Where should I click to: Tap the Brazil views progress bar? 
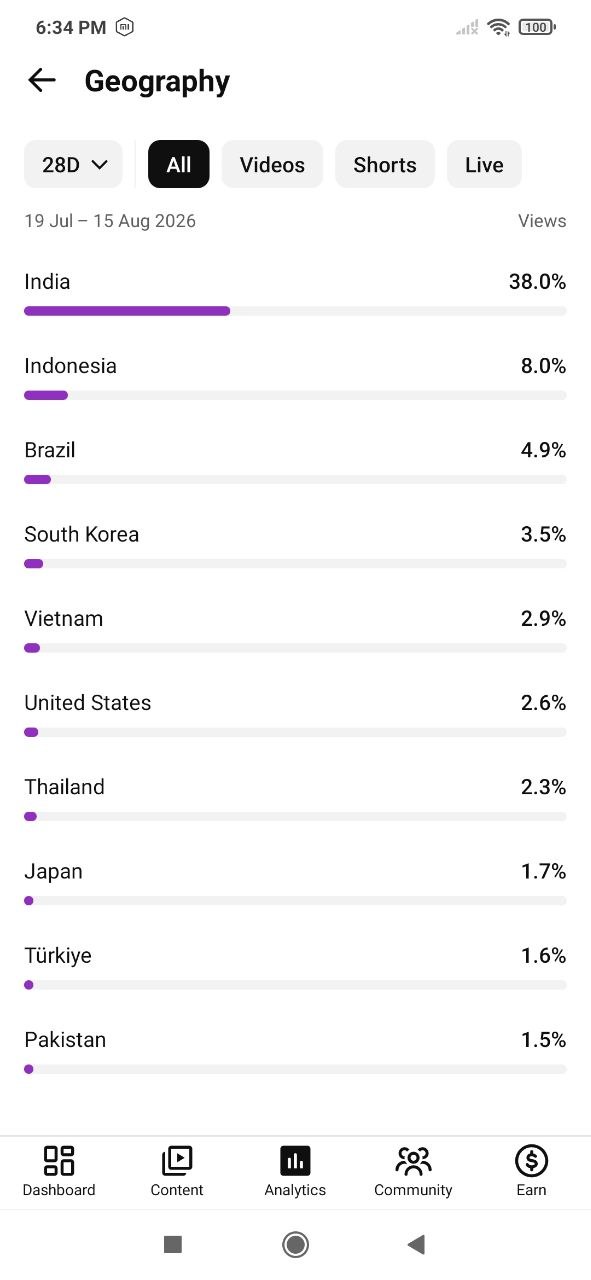295,479
